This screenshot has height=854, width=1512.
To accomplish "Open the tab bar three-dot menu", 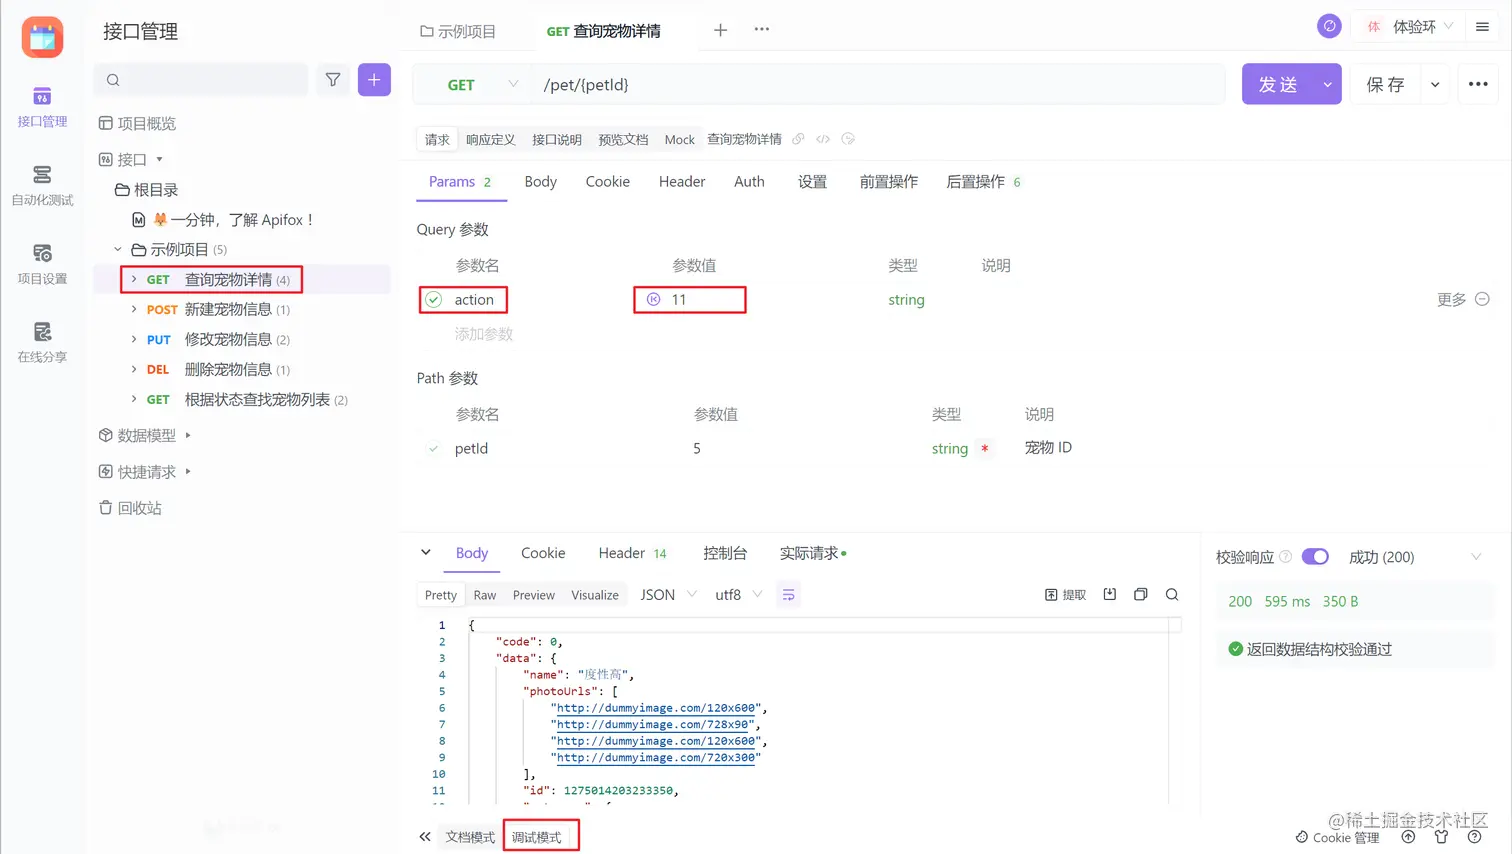I will coord(762,29).
